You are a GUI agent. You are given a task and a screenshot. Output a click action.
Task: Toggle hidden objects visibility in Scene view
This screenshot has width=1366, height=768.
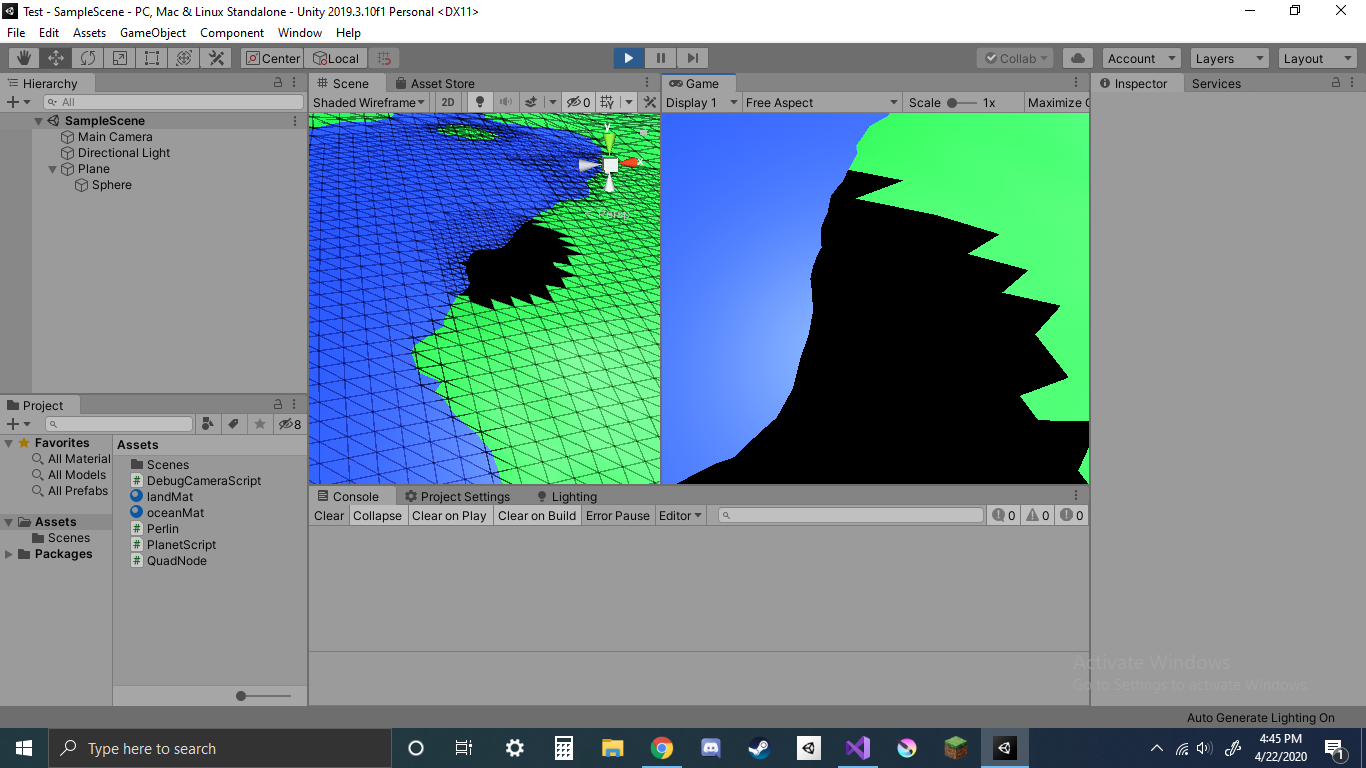tap(578, 102)
